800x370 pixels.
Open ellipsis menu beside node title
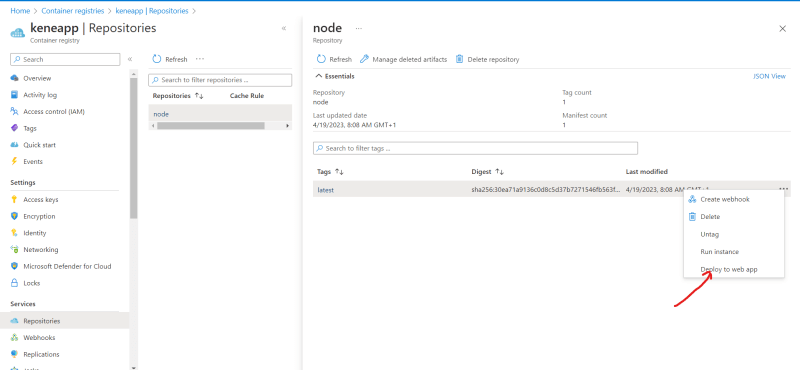(359, 28)
